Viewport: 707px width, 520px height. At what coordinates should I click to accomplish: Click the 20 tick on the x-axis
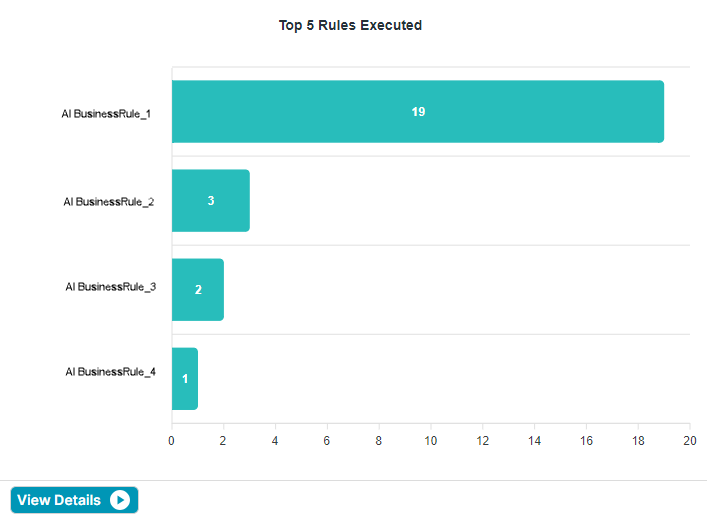pyautogui.click(x=690, y=441)
